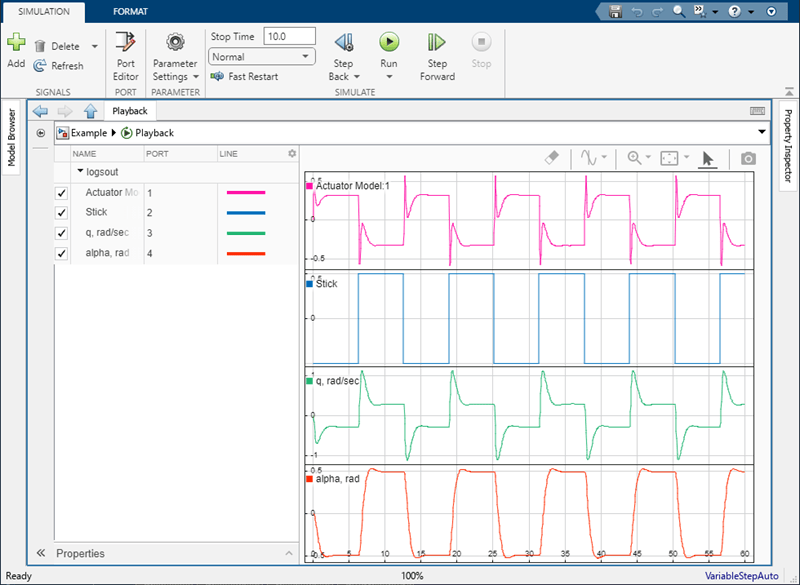Open the waveform tool dropdown arrow
Screen dimensions: 800x585
pyautogui.click(x=604, y=157)
